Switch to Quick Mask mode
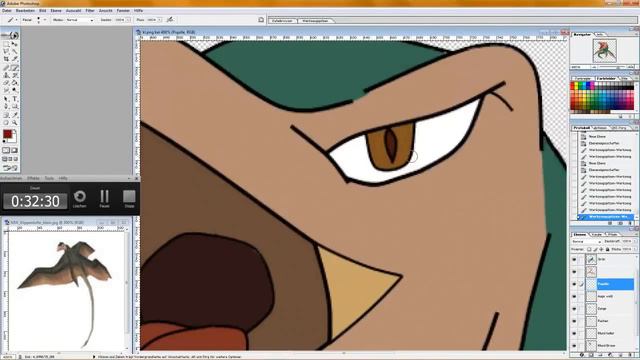 15,150
